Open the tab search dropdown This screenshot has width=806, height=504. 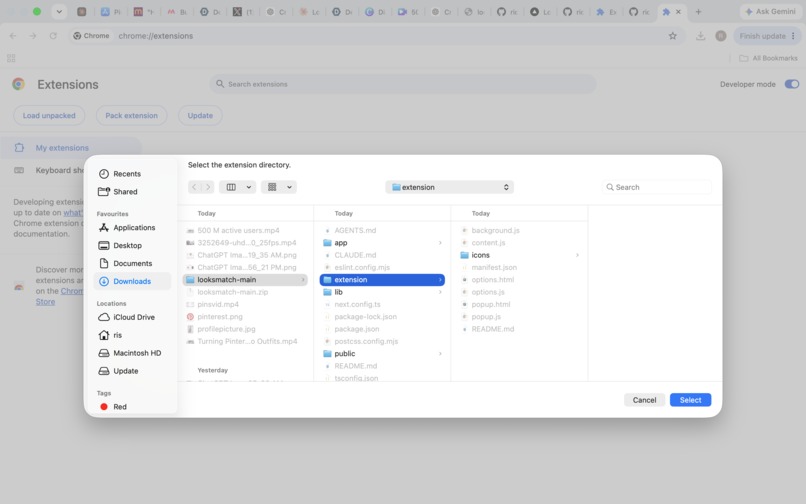click(x=59, y=11)
